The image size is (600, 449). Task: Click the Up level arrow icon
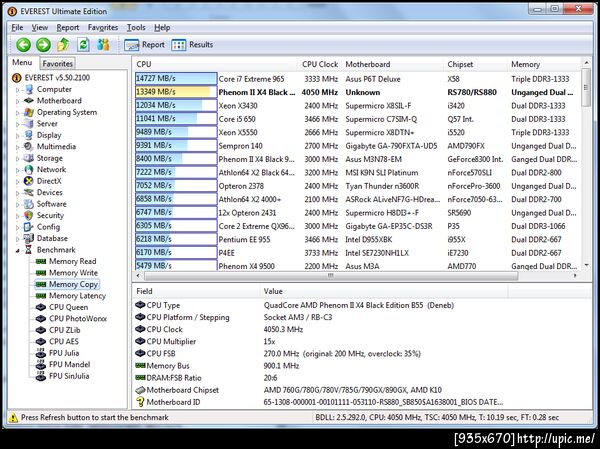point(64,45)
